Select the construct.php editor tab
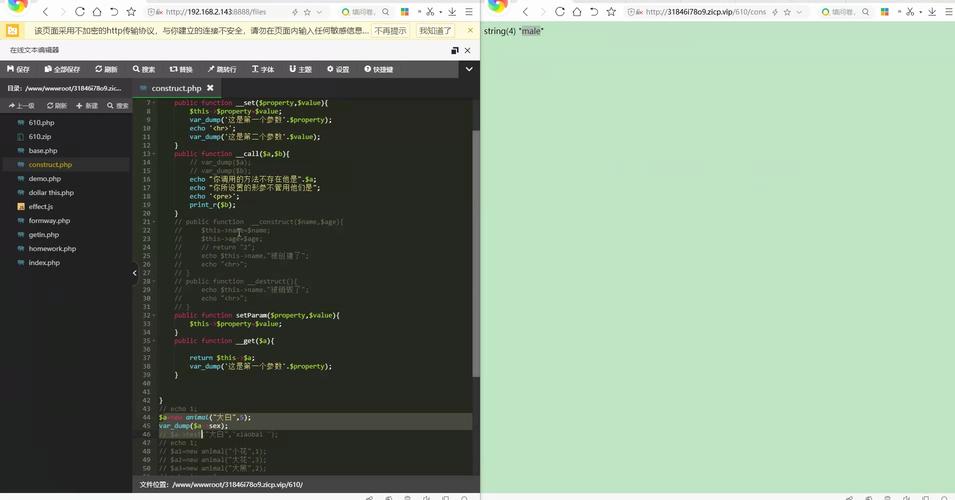The image size is (955, 500). coord(177,88)
